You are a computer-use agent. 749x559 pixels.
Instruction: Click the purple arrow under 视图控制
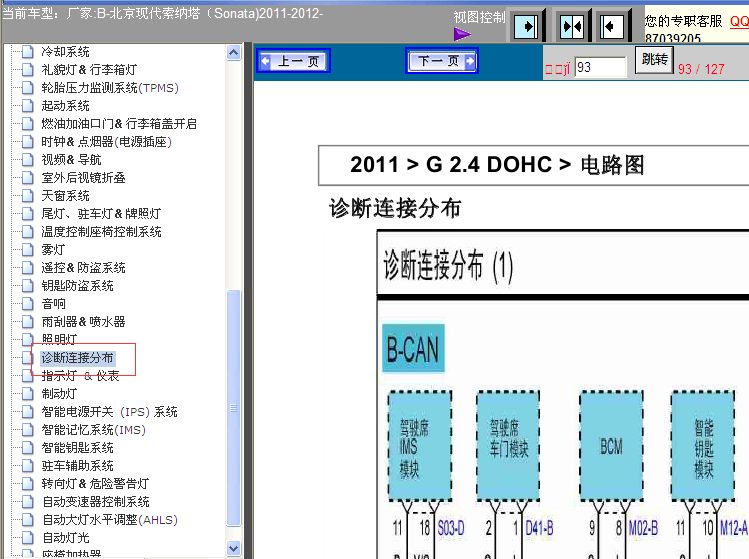[462, 34]
